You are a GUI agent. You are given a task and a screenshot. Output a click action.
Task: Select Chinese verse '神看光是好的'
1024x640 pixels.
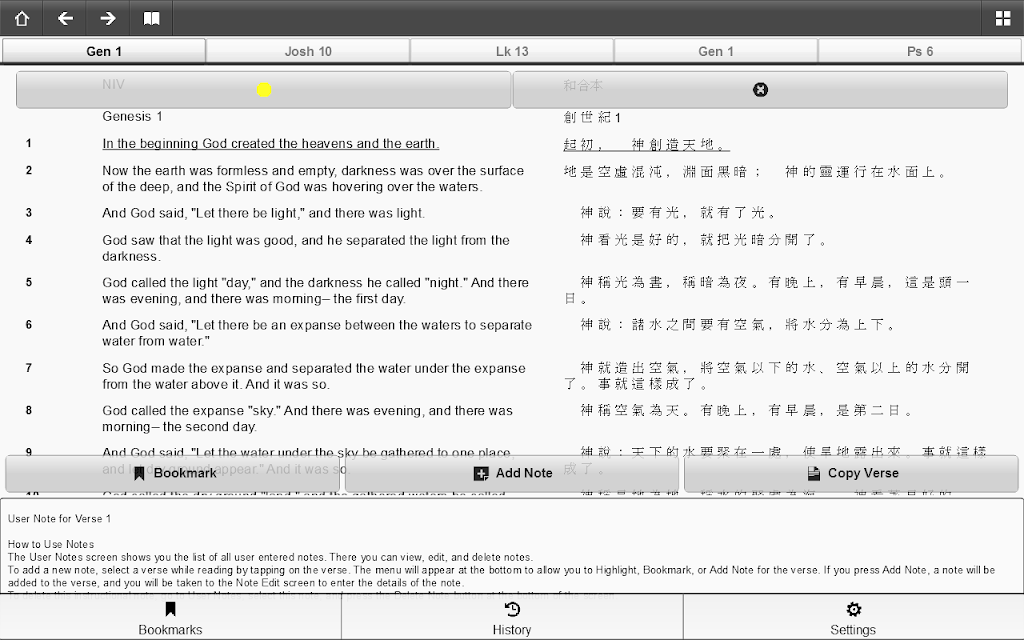(x=704, y=240)
